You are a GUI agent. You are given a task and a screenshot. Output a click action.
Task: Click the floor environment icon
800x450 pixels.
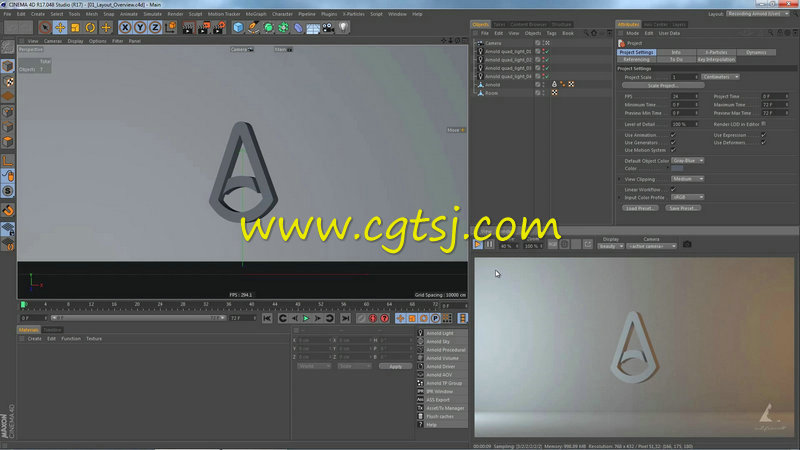(313, 28)
